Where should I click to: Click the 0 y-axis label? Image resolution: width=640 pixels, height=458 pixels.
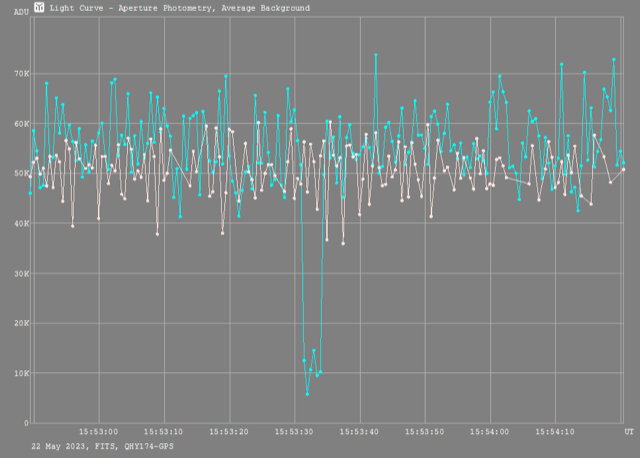(27, 423)
